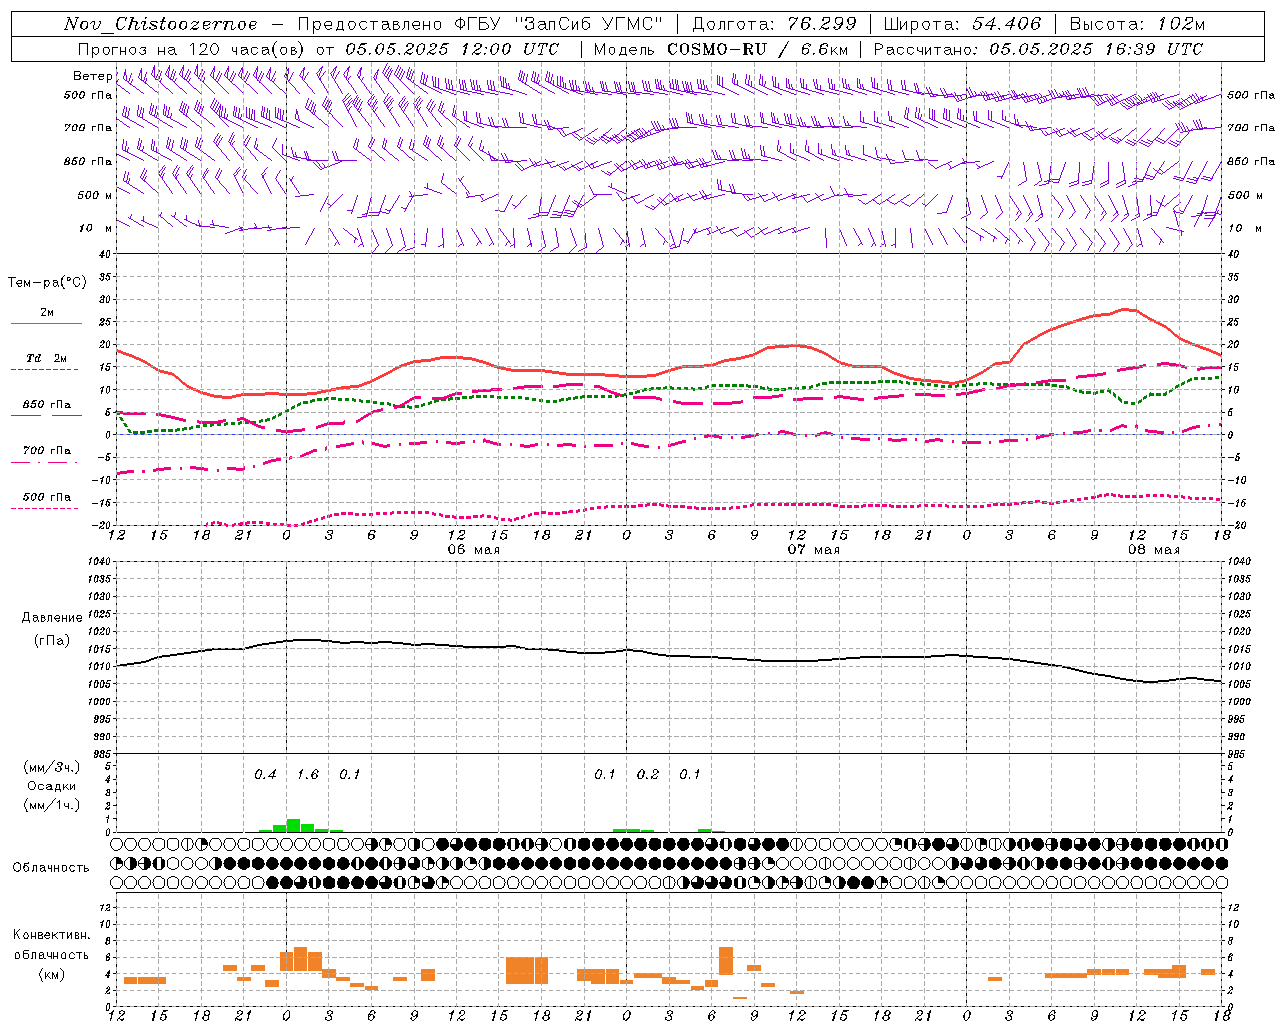This screenshot has width=1280, height=1024.
Task: Click the 0.1 value right after 1.6
Action: pyautogui.click(x=349, y=775)
